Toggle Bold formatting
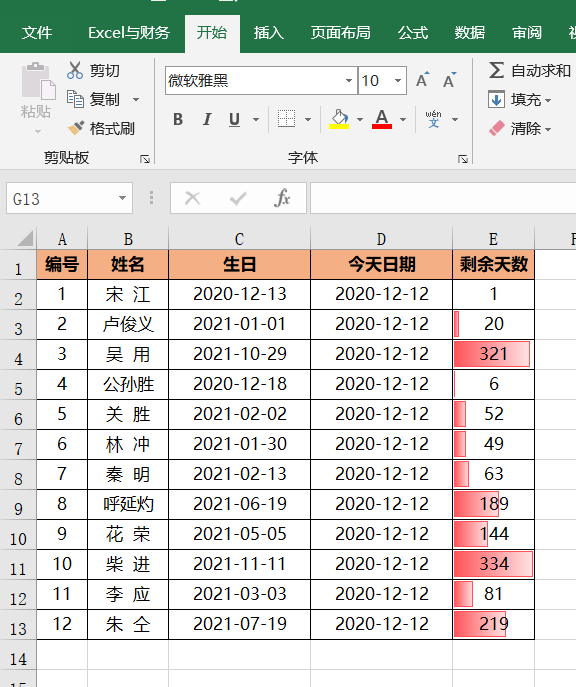The height and width of the screenshot is (687, 576). tap(178, 119)
